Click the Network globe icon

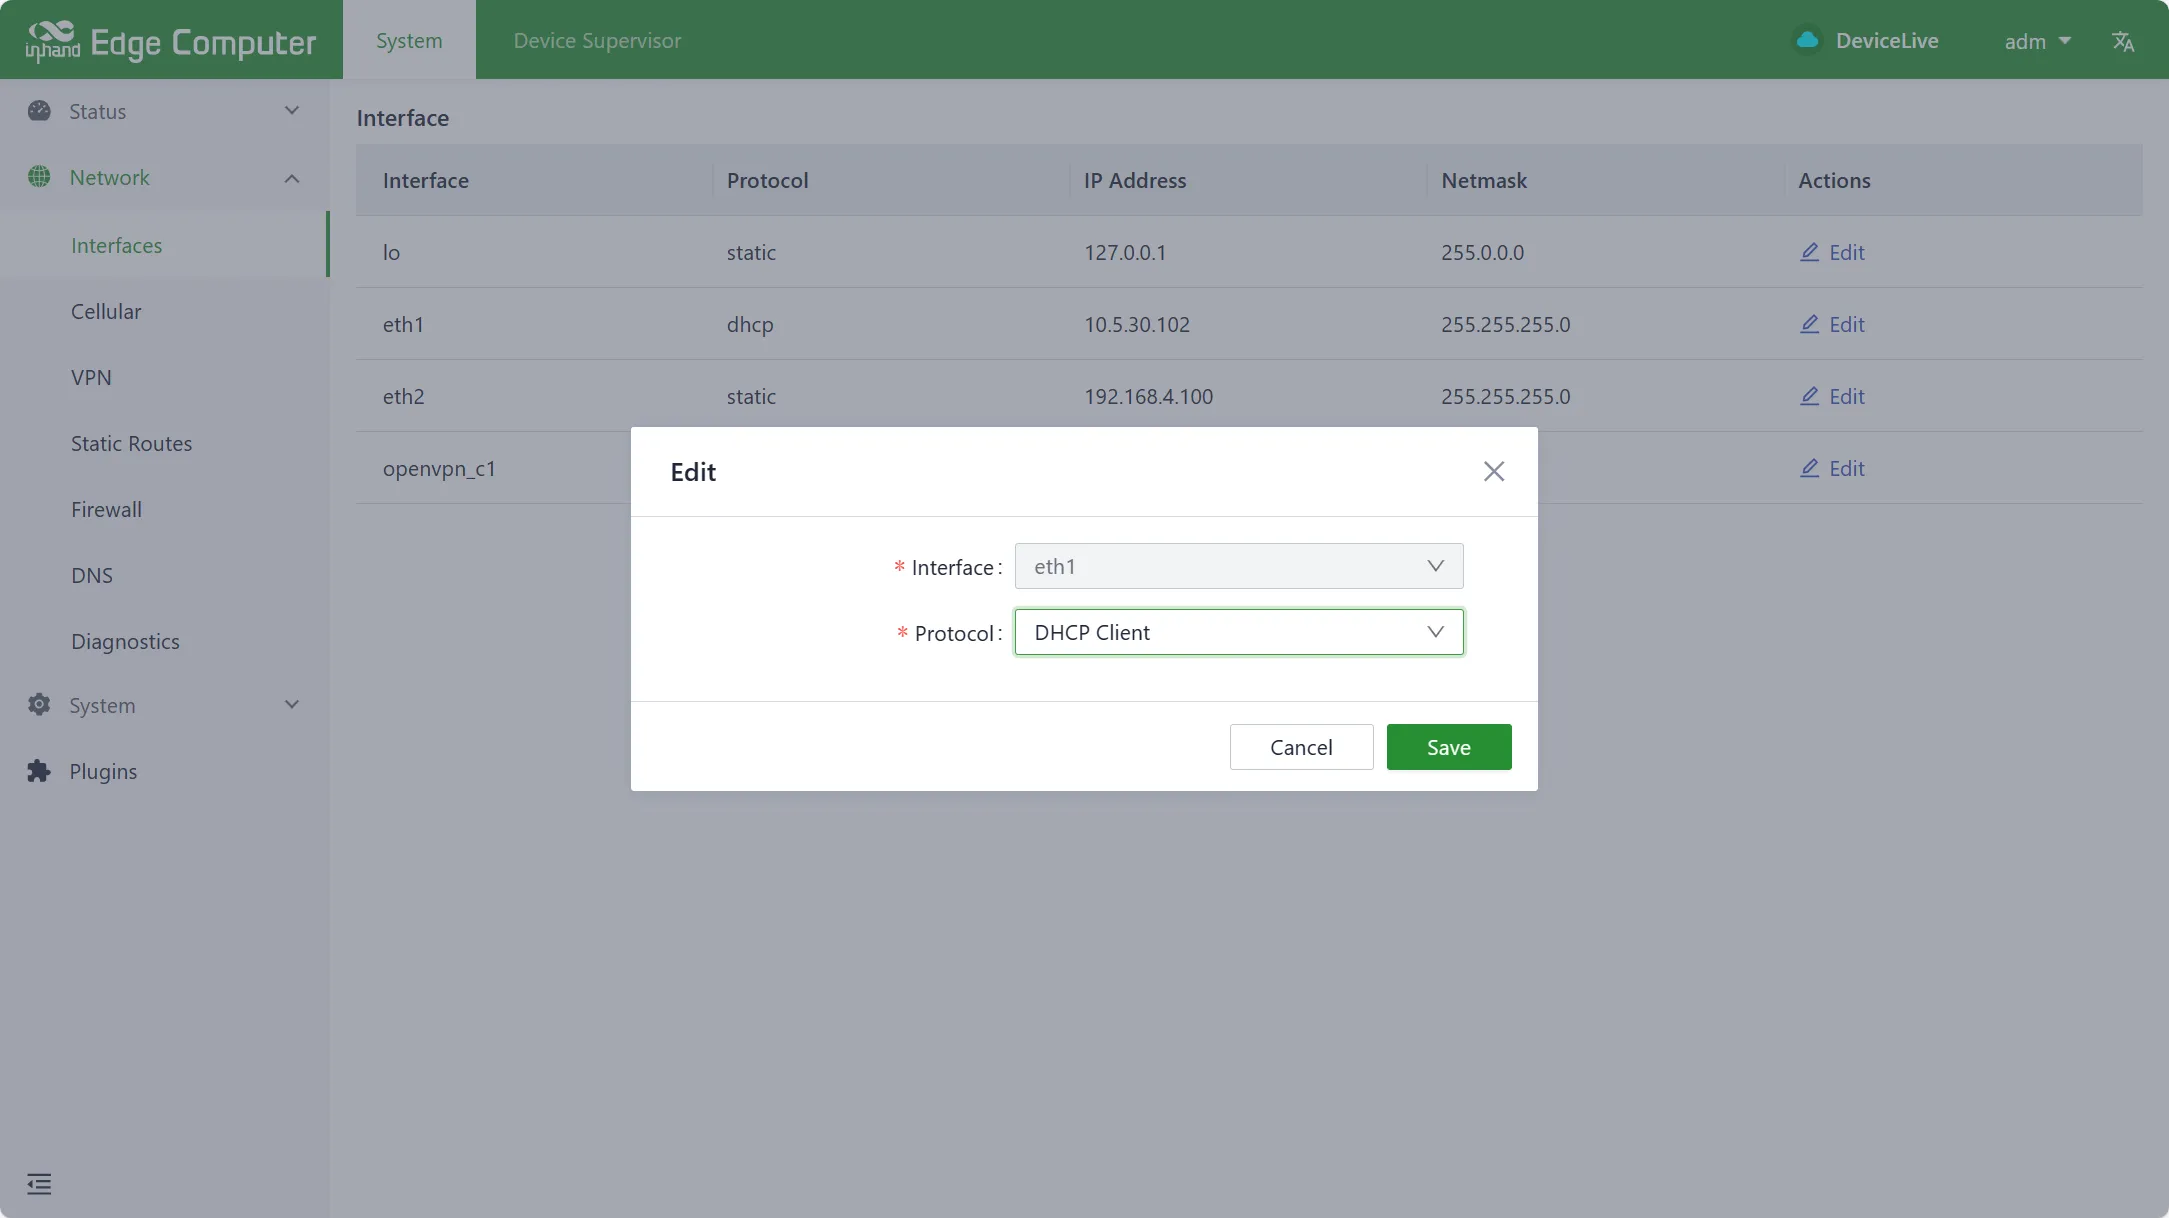[x=39, y=177]
